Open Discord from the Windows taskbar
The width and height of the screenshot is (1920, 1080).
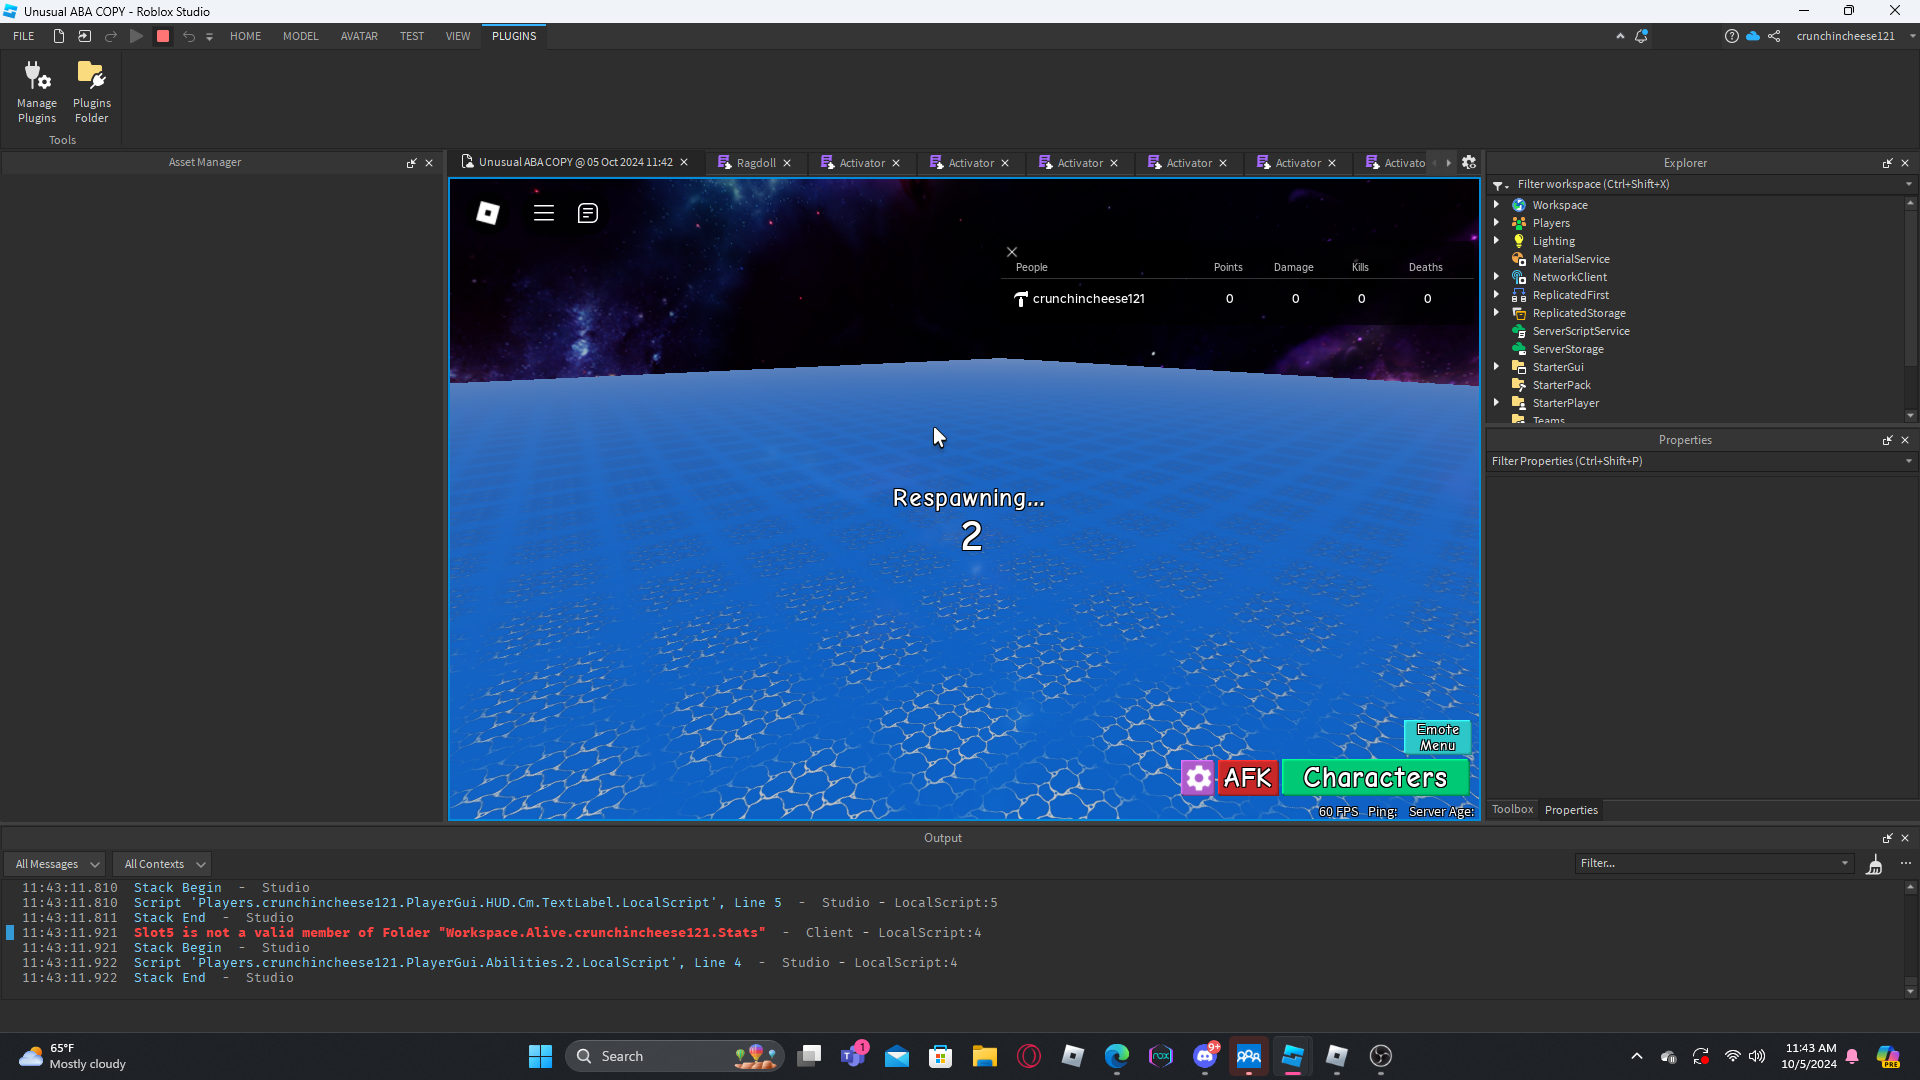(x=1205, y=1056)
